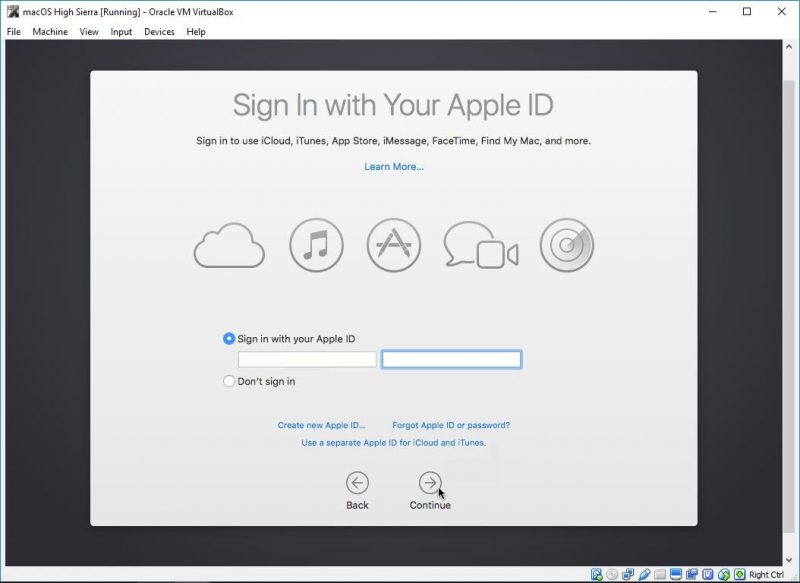The height and width of the screenshot is (583, 800).
Task: Click the scrollbar up arrow
Action: pos(789,46)
